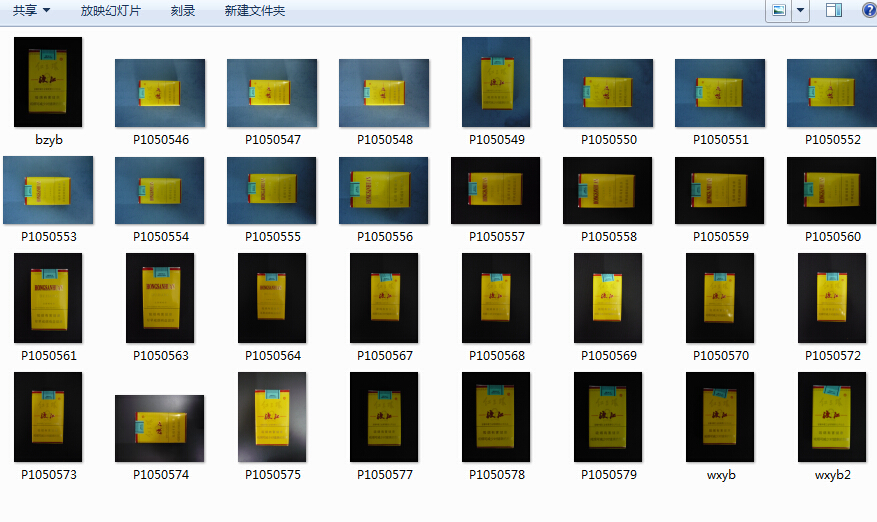Select the P1050569 photo thumbnail
Screen dimensions: 877x522
pos(608,298)
